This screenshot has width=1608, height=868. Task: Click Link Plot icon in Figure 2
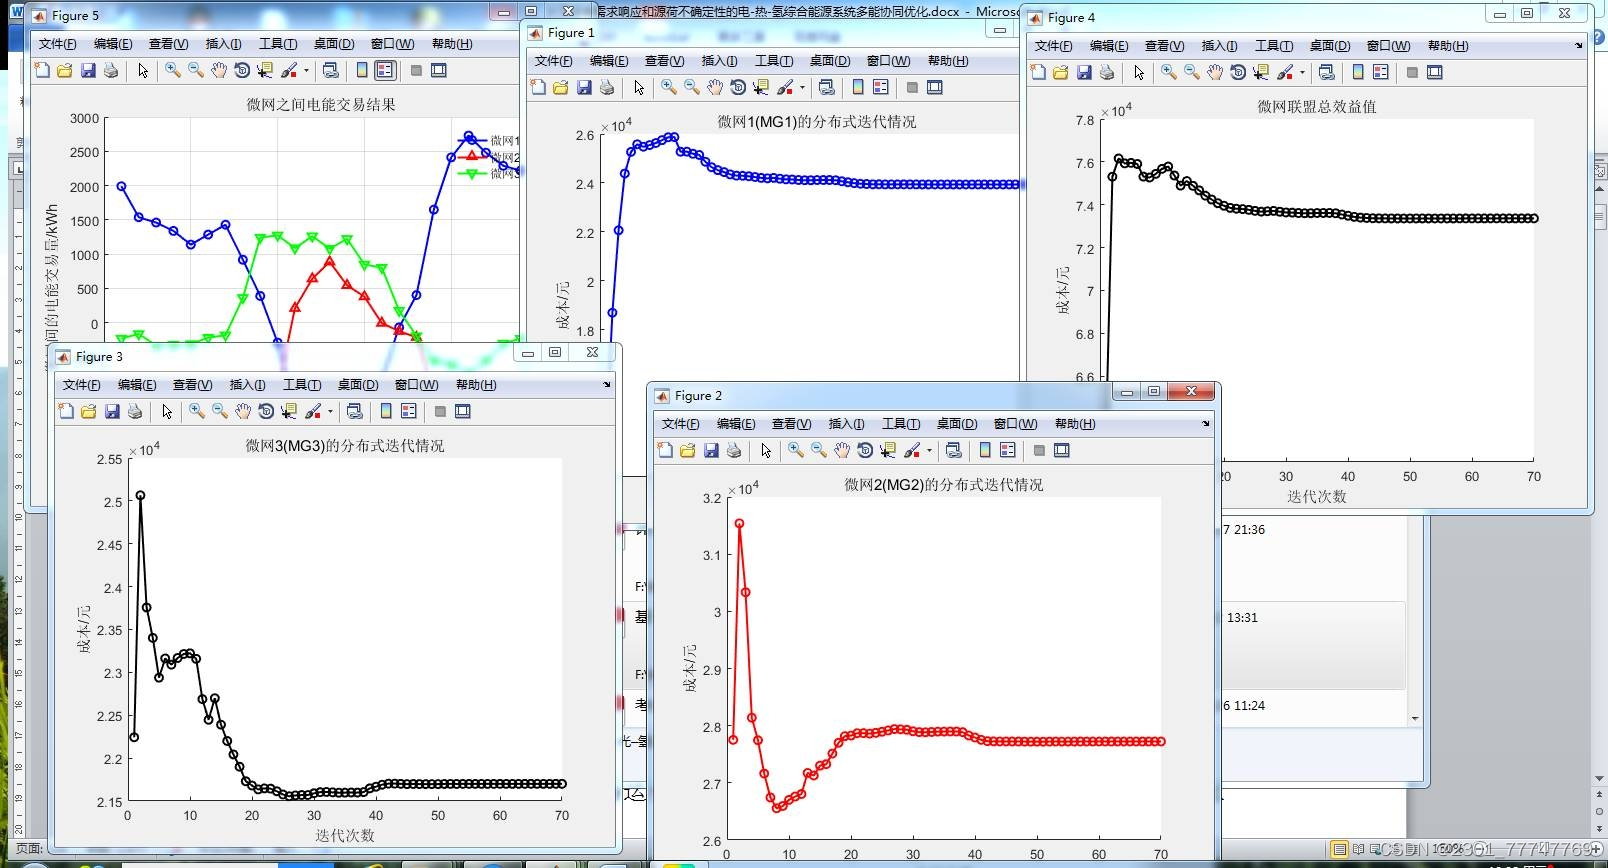(954, 450)
